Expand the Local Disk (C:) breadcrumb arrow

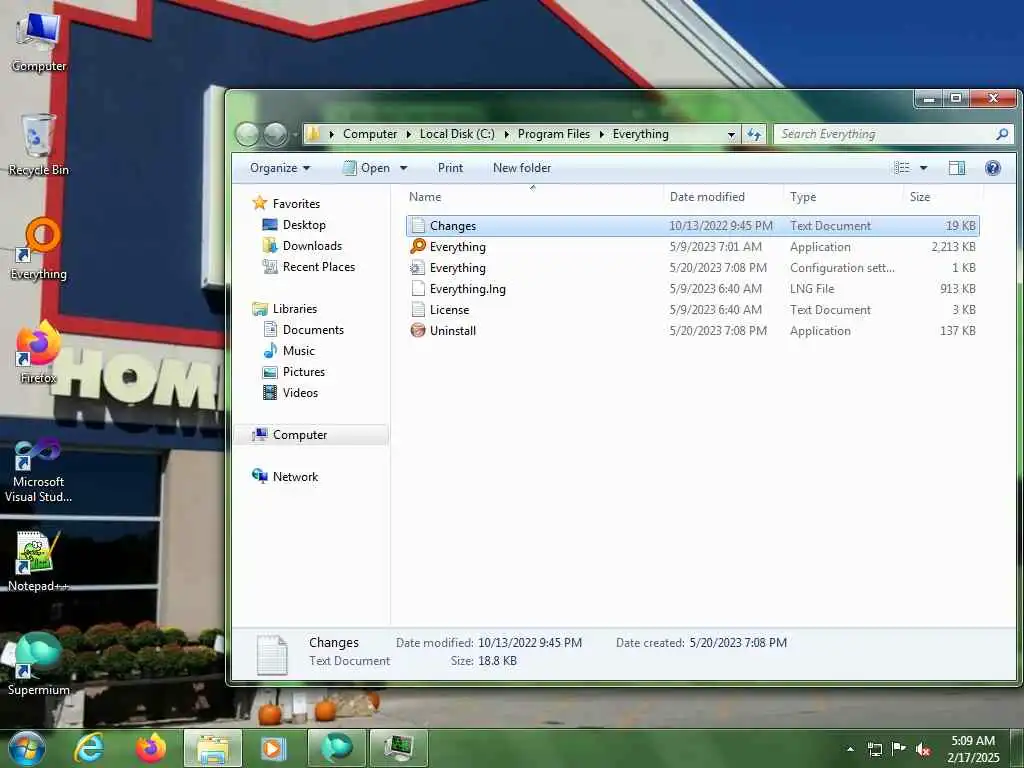(x=506, y=134)
